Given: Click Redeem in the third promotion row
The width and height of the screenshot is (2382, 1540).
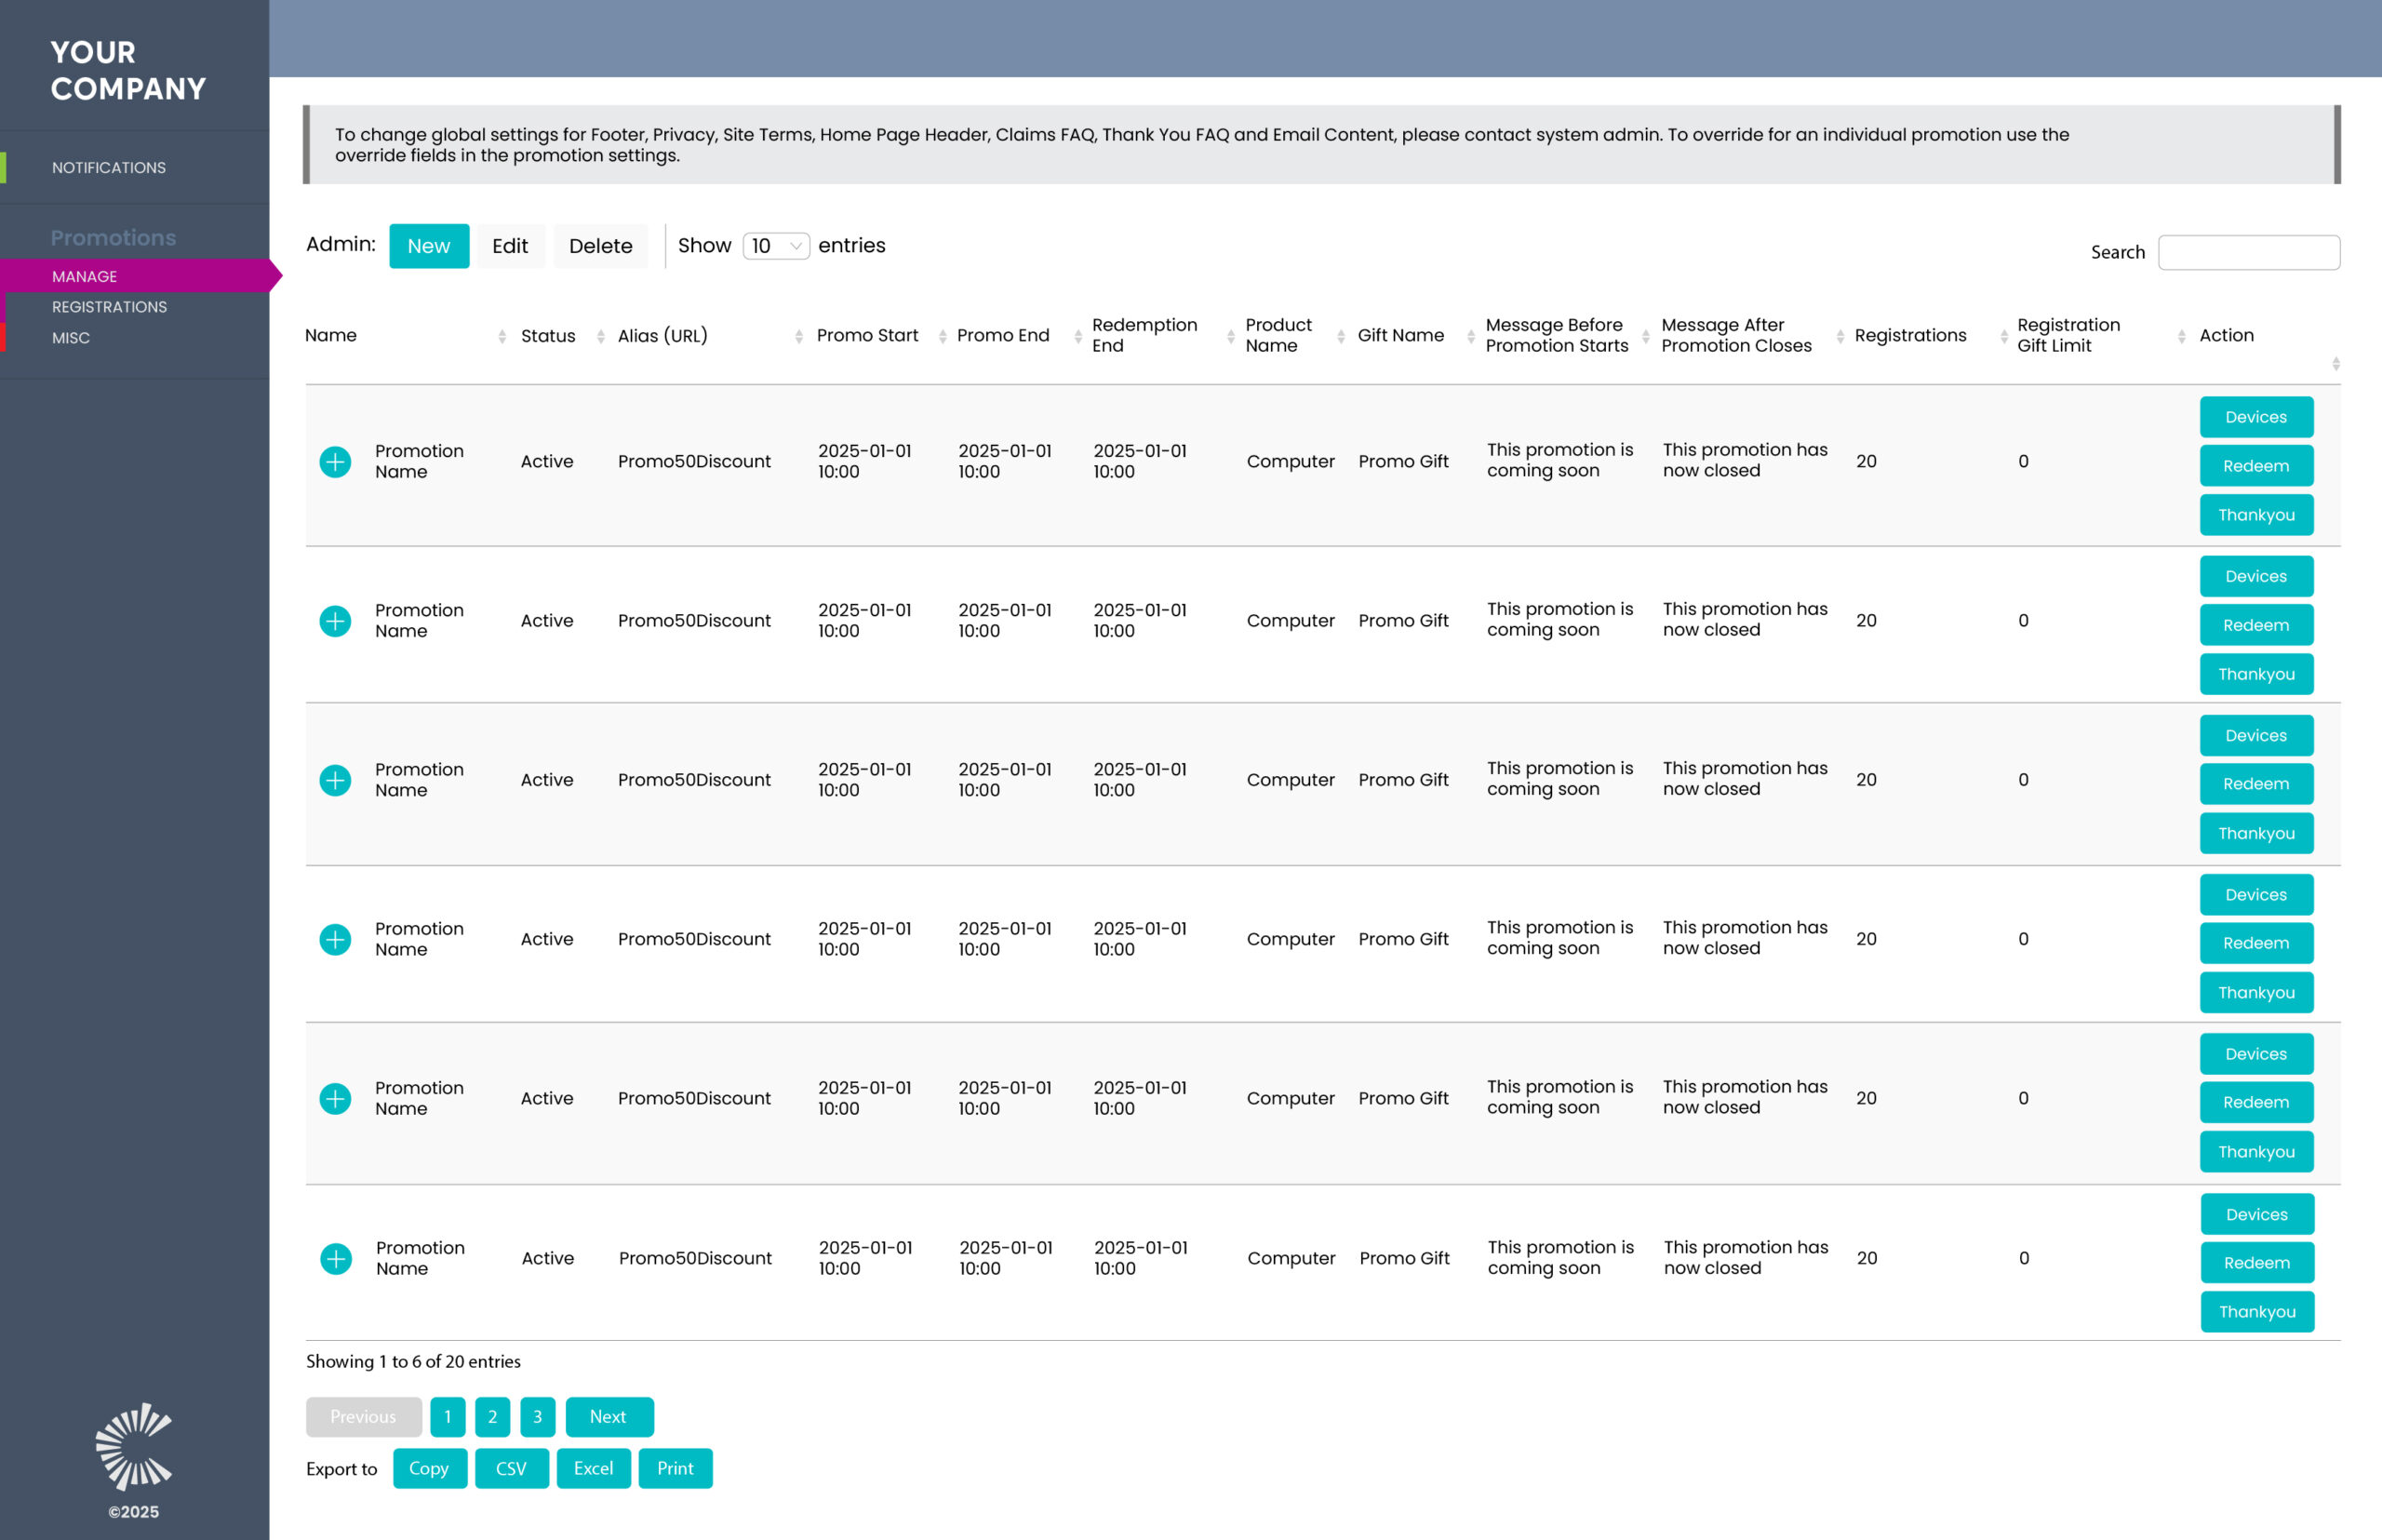Looking at the screenshot, I should tap(2256, 784).
